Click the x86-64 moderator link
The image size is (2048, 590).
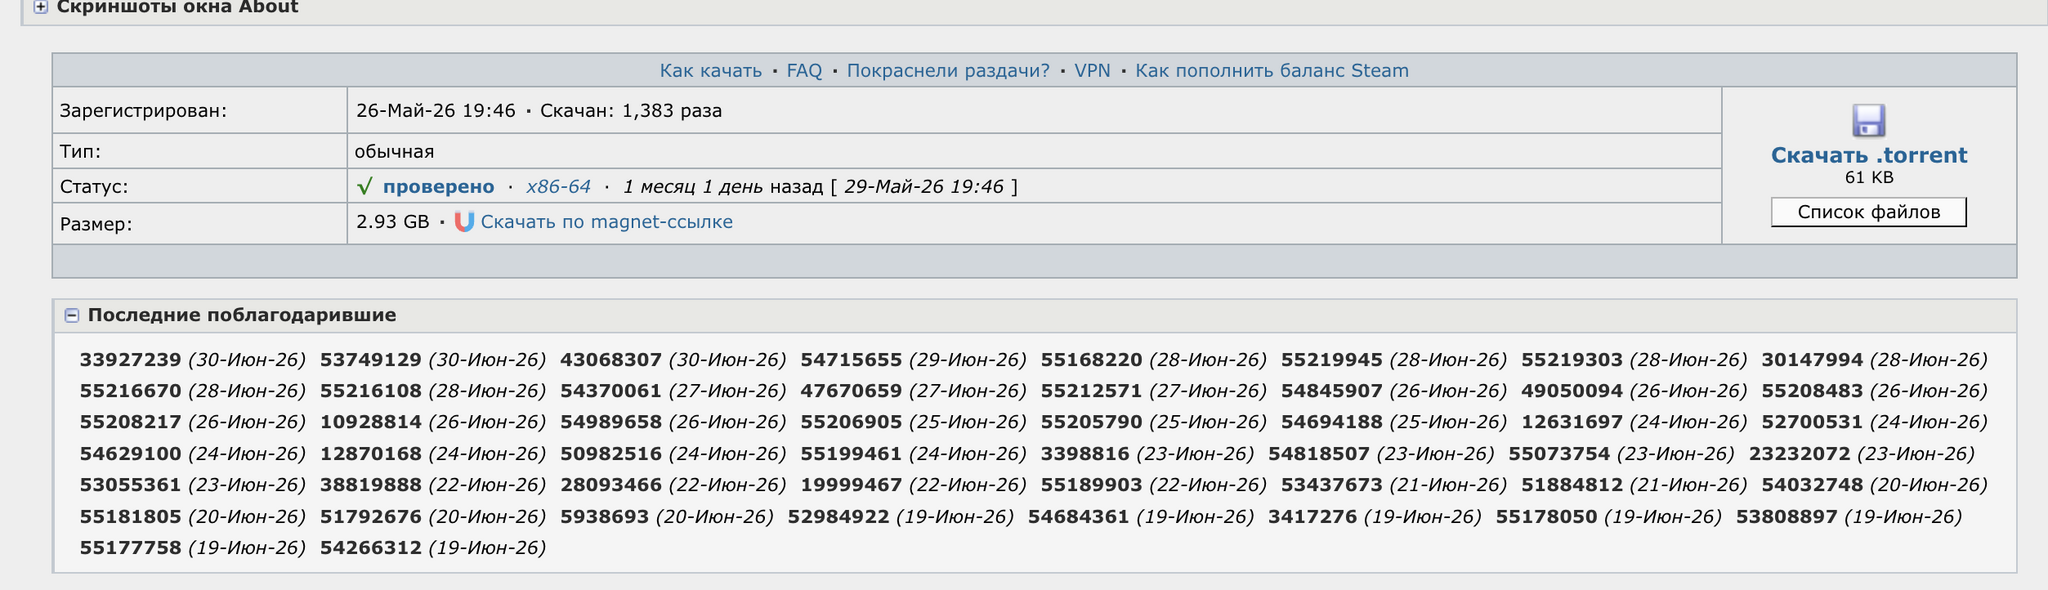click(558, 187)
